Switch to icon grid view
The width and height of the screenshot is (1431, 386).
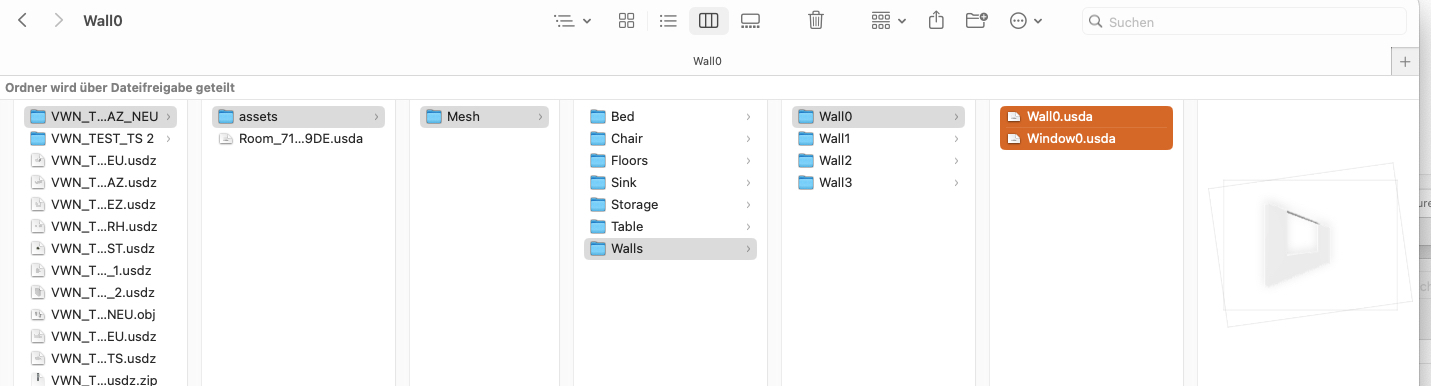pyautogui.click(x=627, y=20)
